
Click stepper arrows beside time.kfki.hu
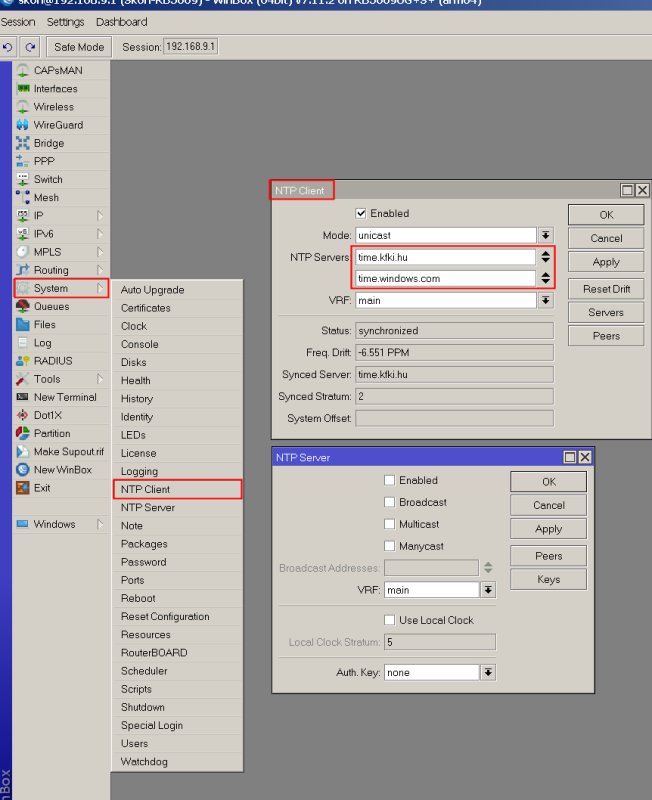(x=546, y=257)
